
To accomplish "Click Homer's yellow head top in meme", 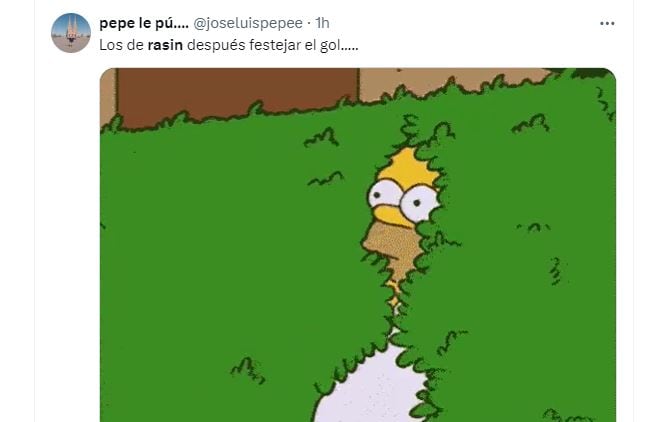I will pyautogui.click(x=408, y=165).
